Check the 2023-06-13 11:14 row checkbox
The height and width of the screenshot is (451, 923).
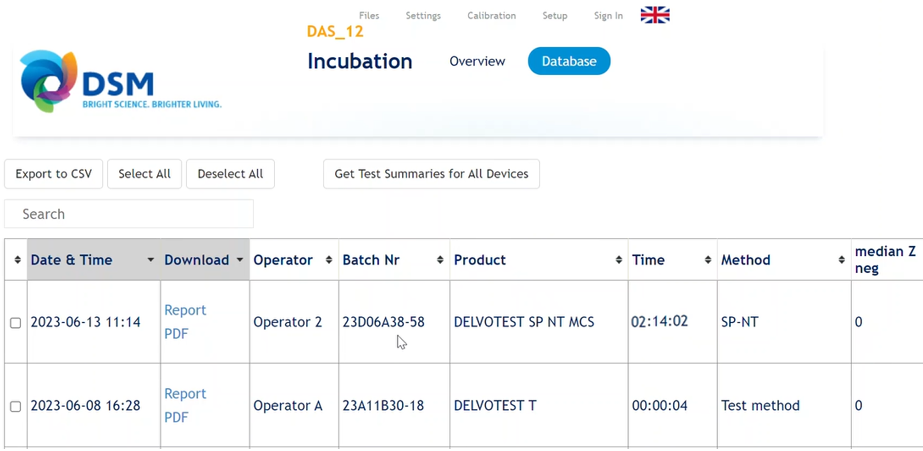tap(15, 323)
